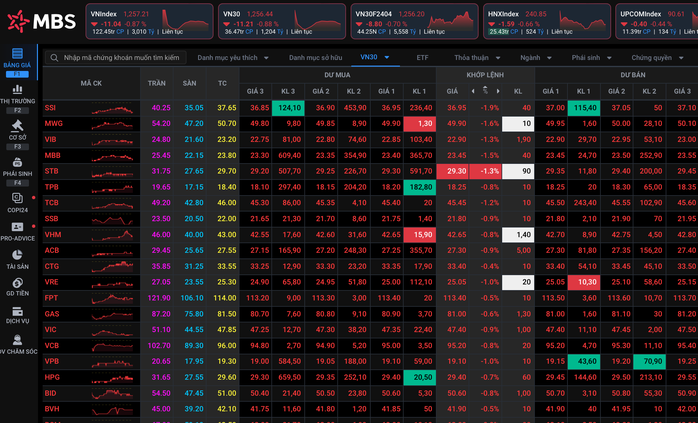Click the MWG ticker symbol

[53, 124]
